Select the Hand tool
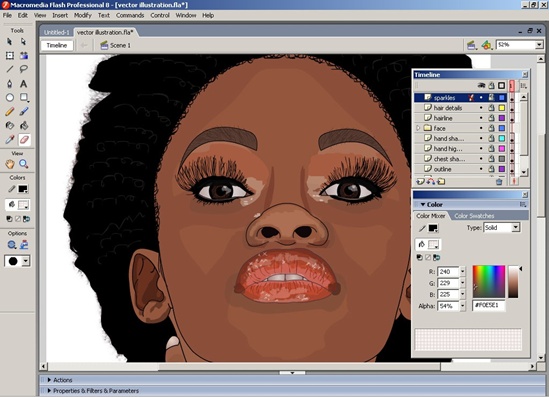The height and width of the screenshot is (397, 549). point(10,164)
